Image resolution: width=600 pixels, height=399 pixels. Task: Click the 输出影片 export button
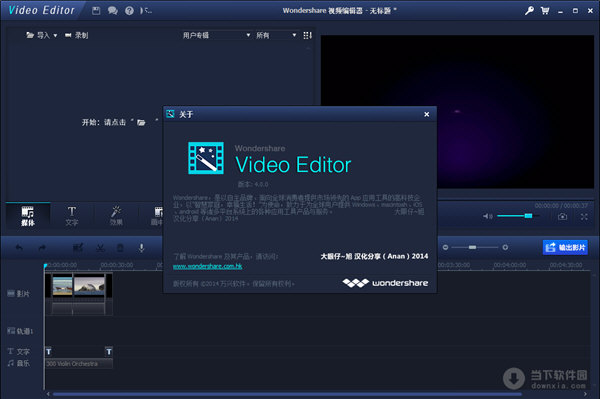(565, 248)
